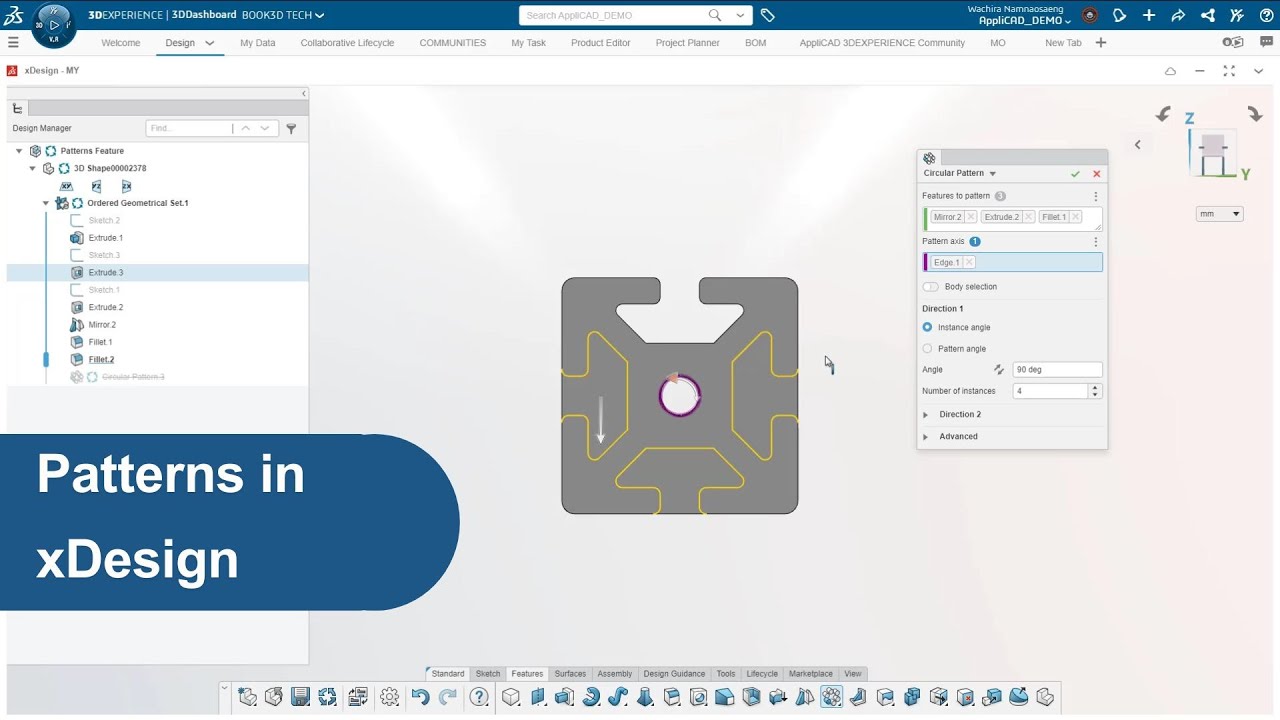The height and width of the screenshot is (720, 1280).
Task: Select Fillet.2 in the design tree
Action: click(x=101, y=360)
